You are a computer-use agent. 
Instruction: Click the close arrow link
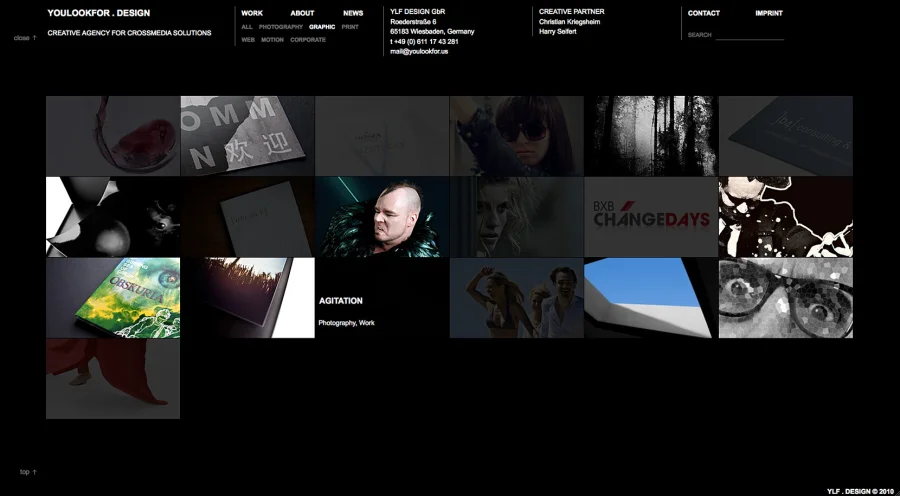coord(25,38)
